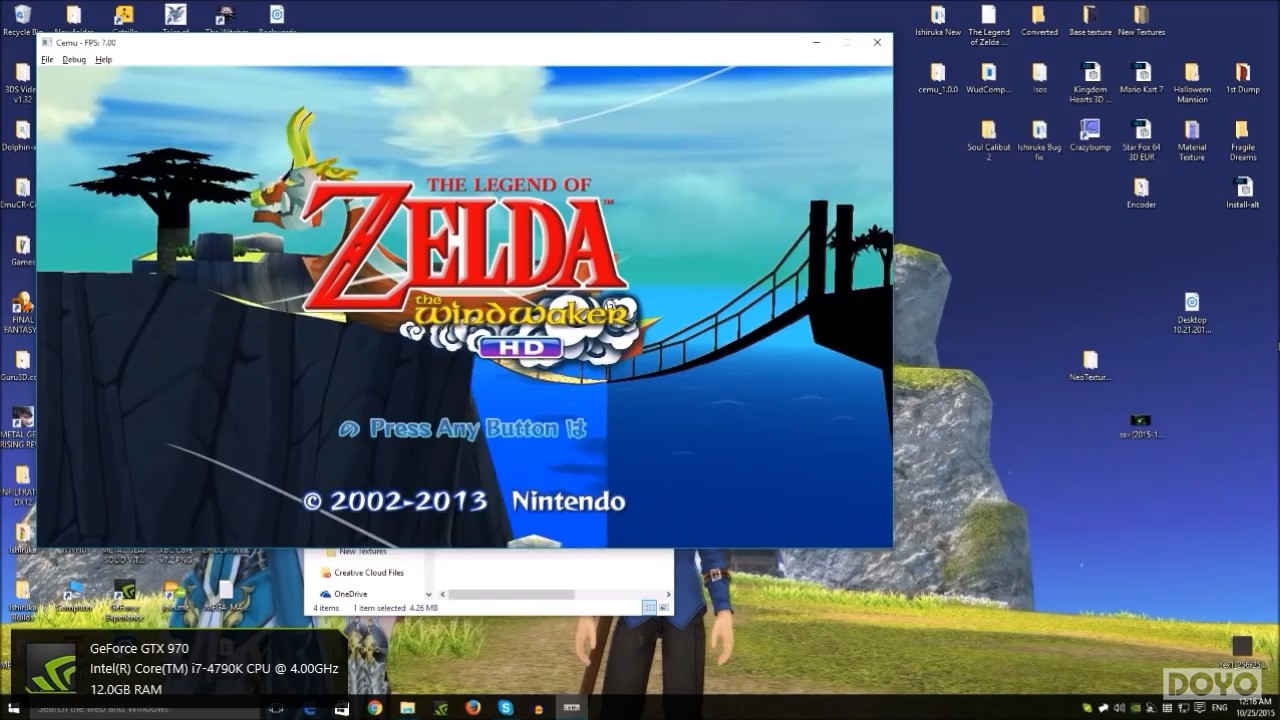This screenshot has width=1280, height=720.
Task: Open Microsoft Edge from the taskbar
Action: click(x=309, y=708)
